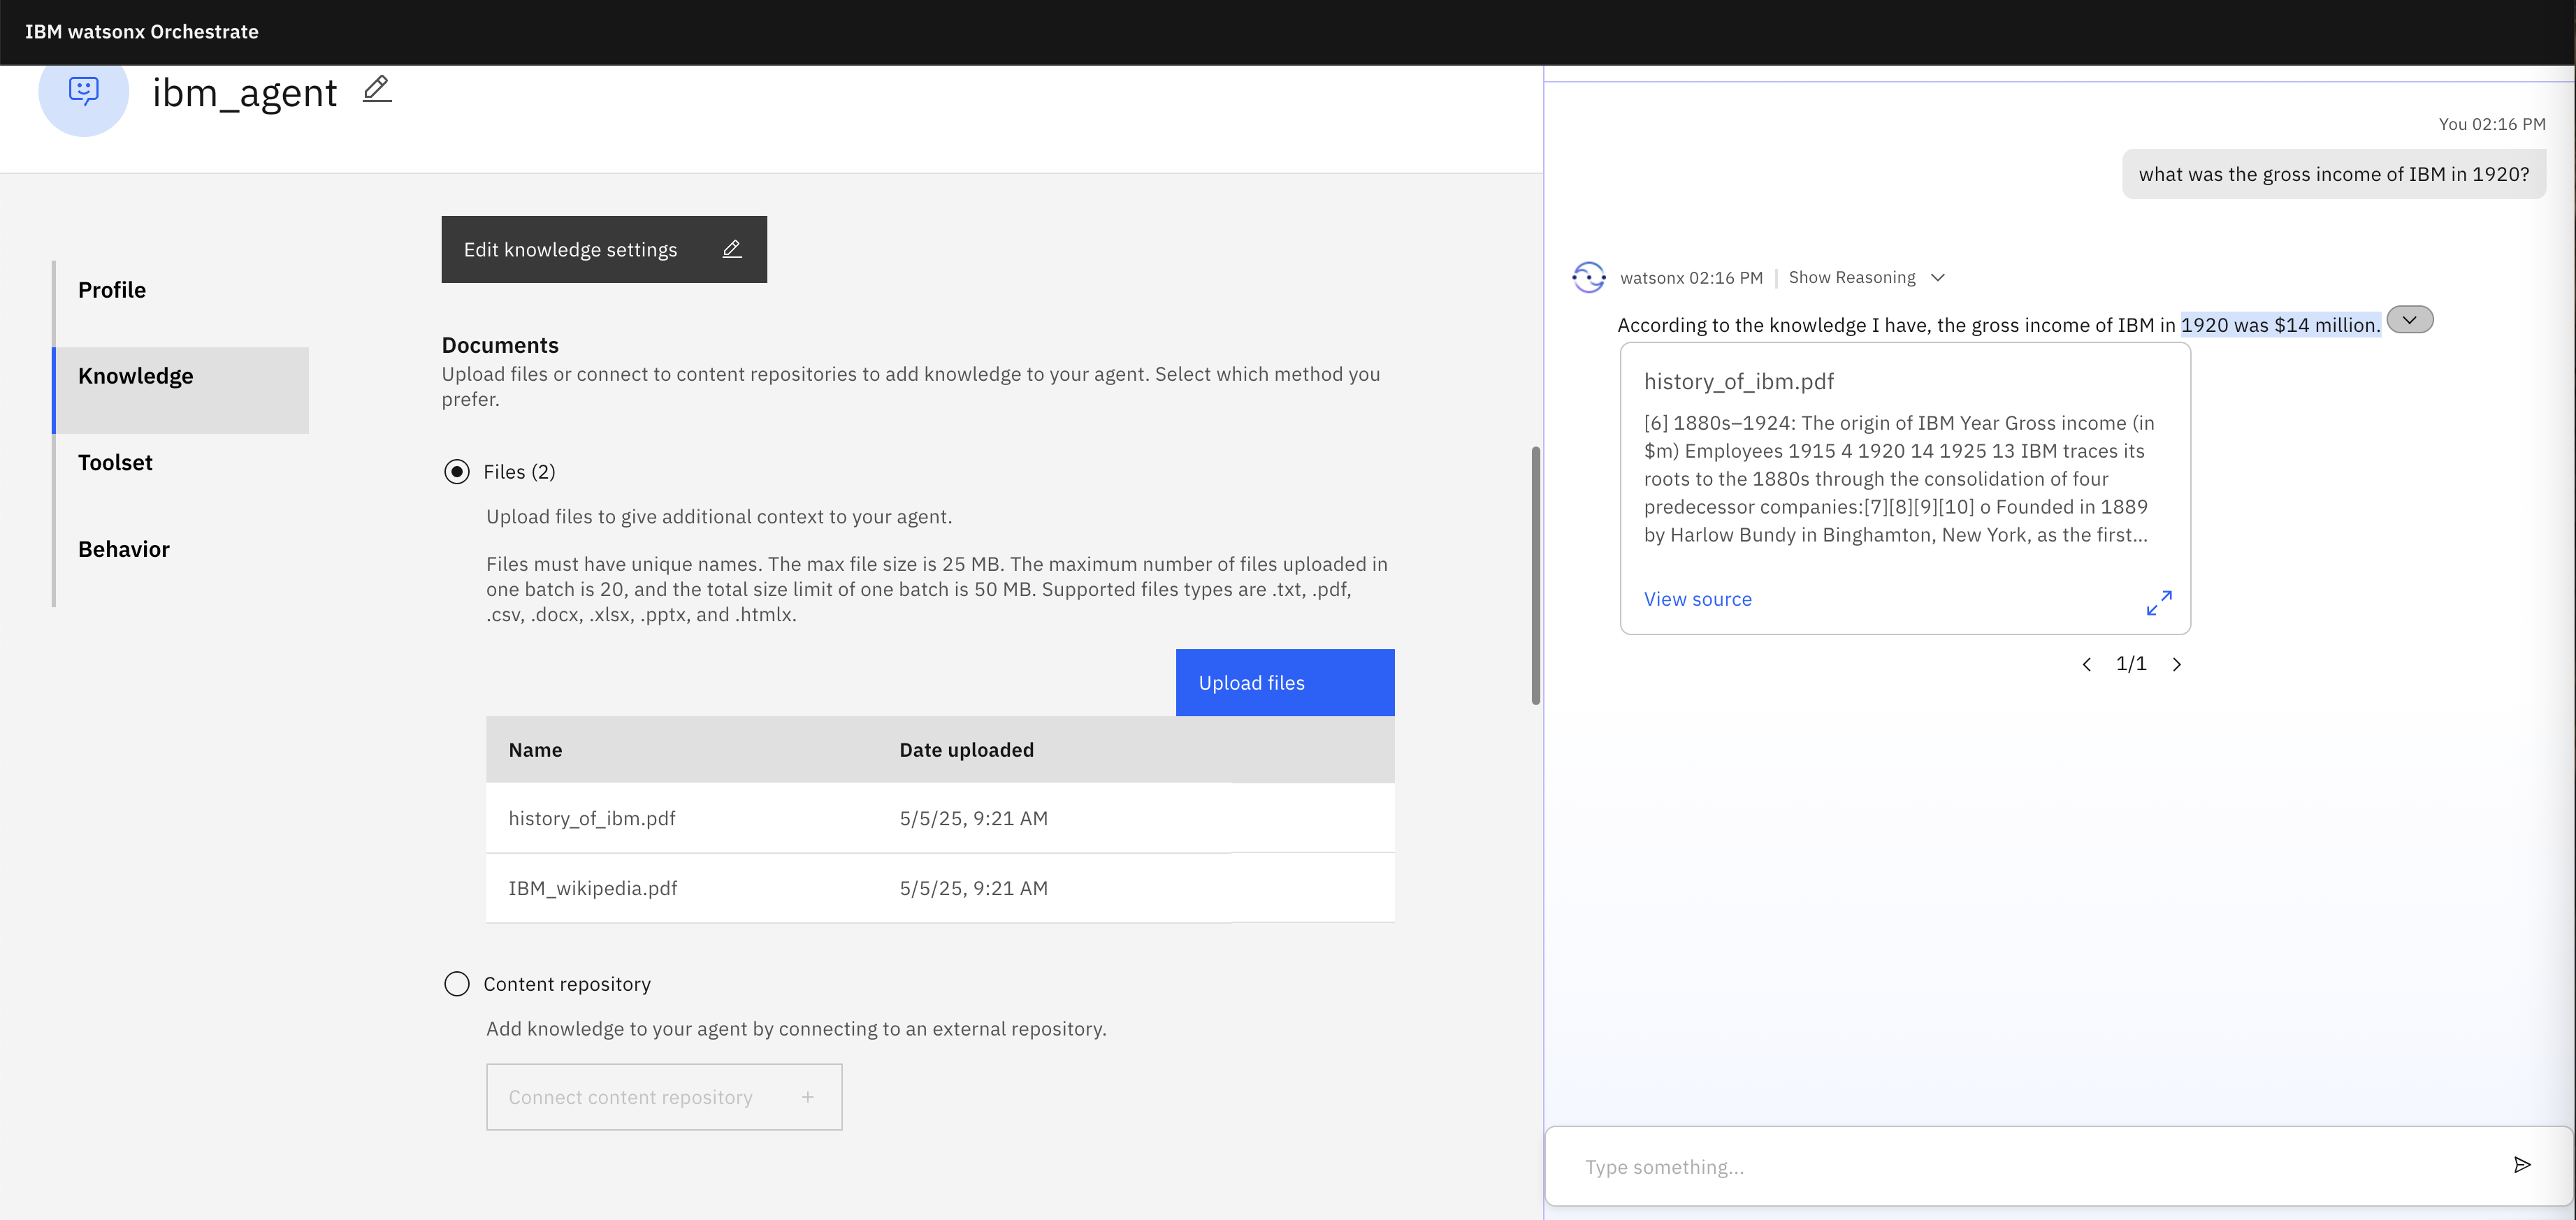Click the Upload files button

tap(1285, 683)
